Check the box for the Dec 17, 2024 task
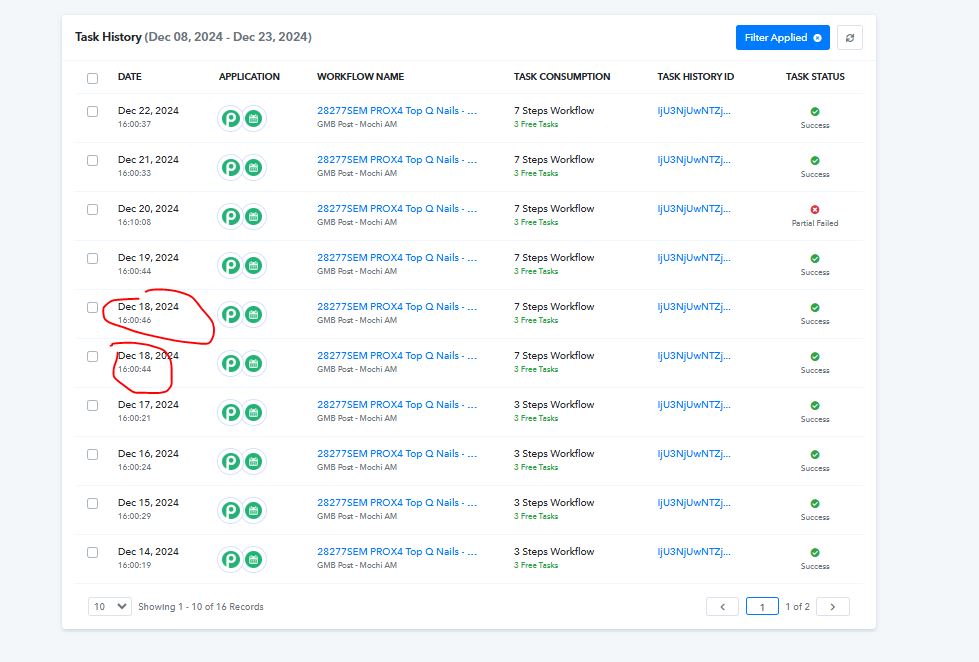The width and height of the screenshot is (979, 662). 92,405
